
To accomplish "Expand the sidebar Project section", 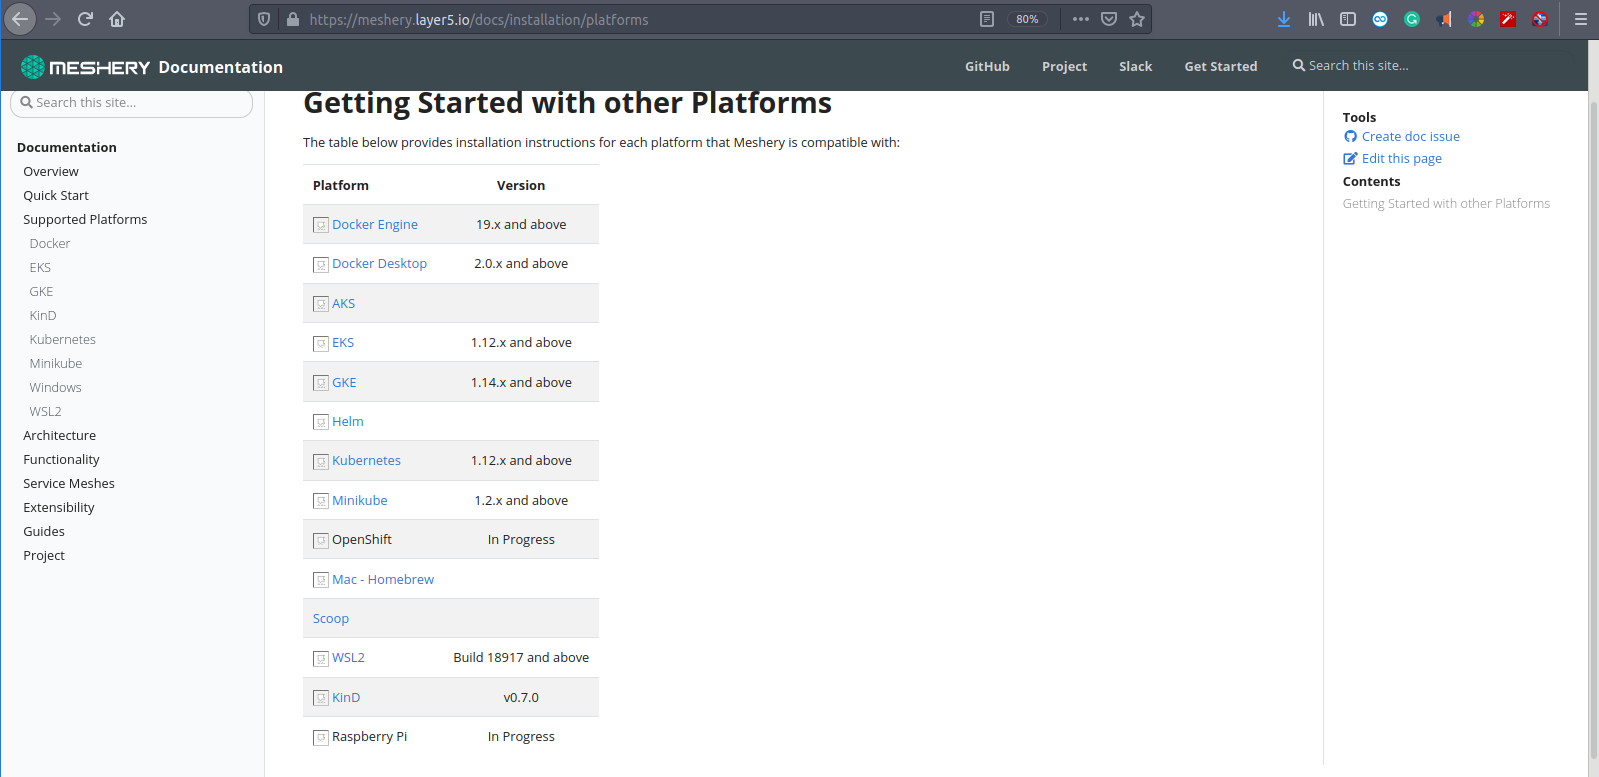I will coord(44,556).
